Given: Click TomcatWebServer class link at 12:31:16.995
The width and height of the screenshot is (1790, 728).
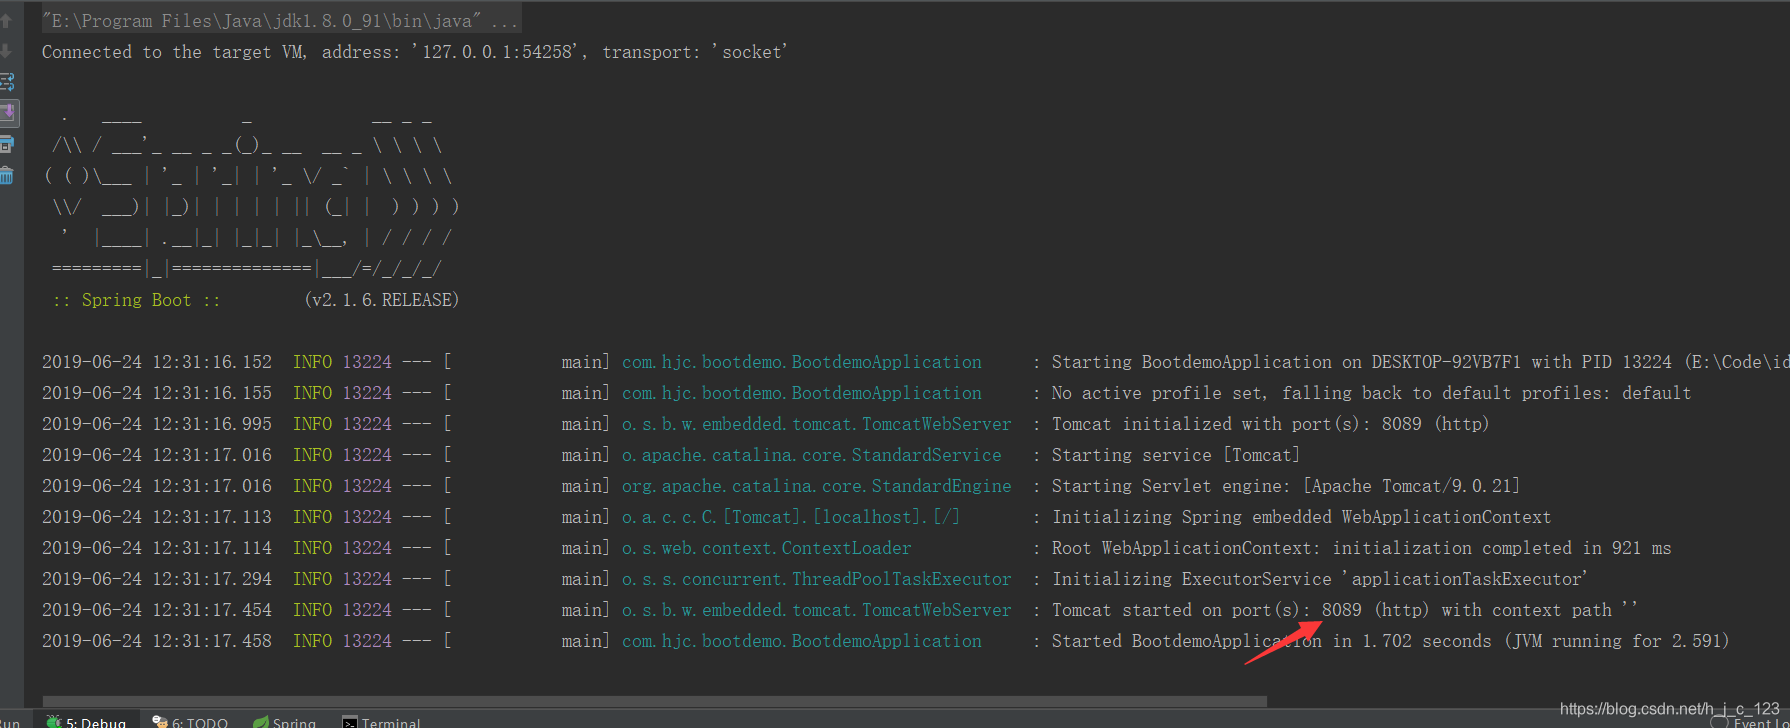Looking at the screenshot, I should [x=817, y=424].
